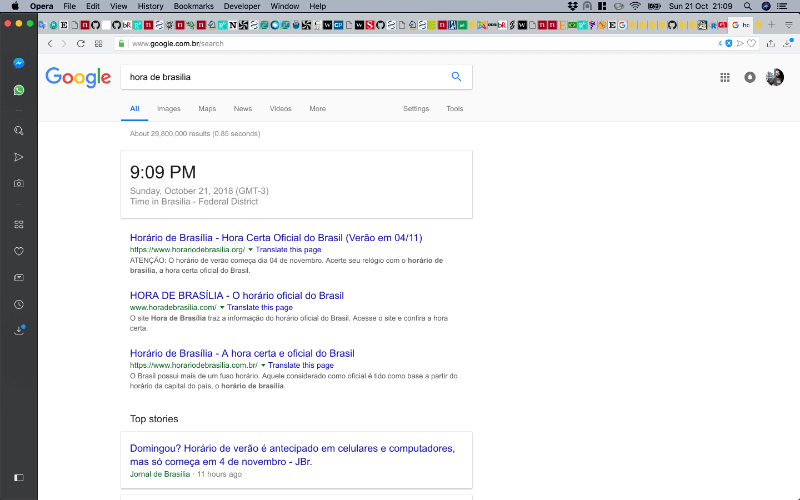Viewport: 800px width, 500px height.
Task: Open Spotlight search in the menu bar
Action: coord(747,6)
